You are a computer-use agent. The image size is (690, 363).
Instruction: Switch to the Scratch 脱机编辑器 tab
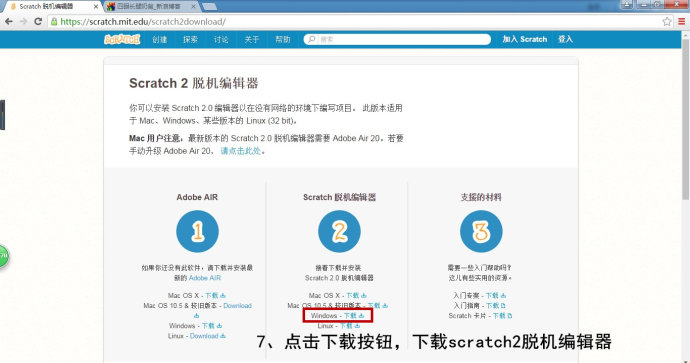tap(53, 7)
